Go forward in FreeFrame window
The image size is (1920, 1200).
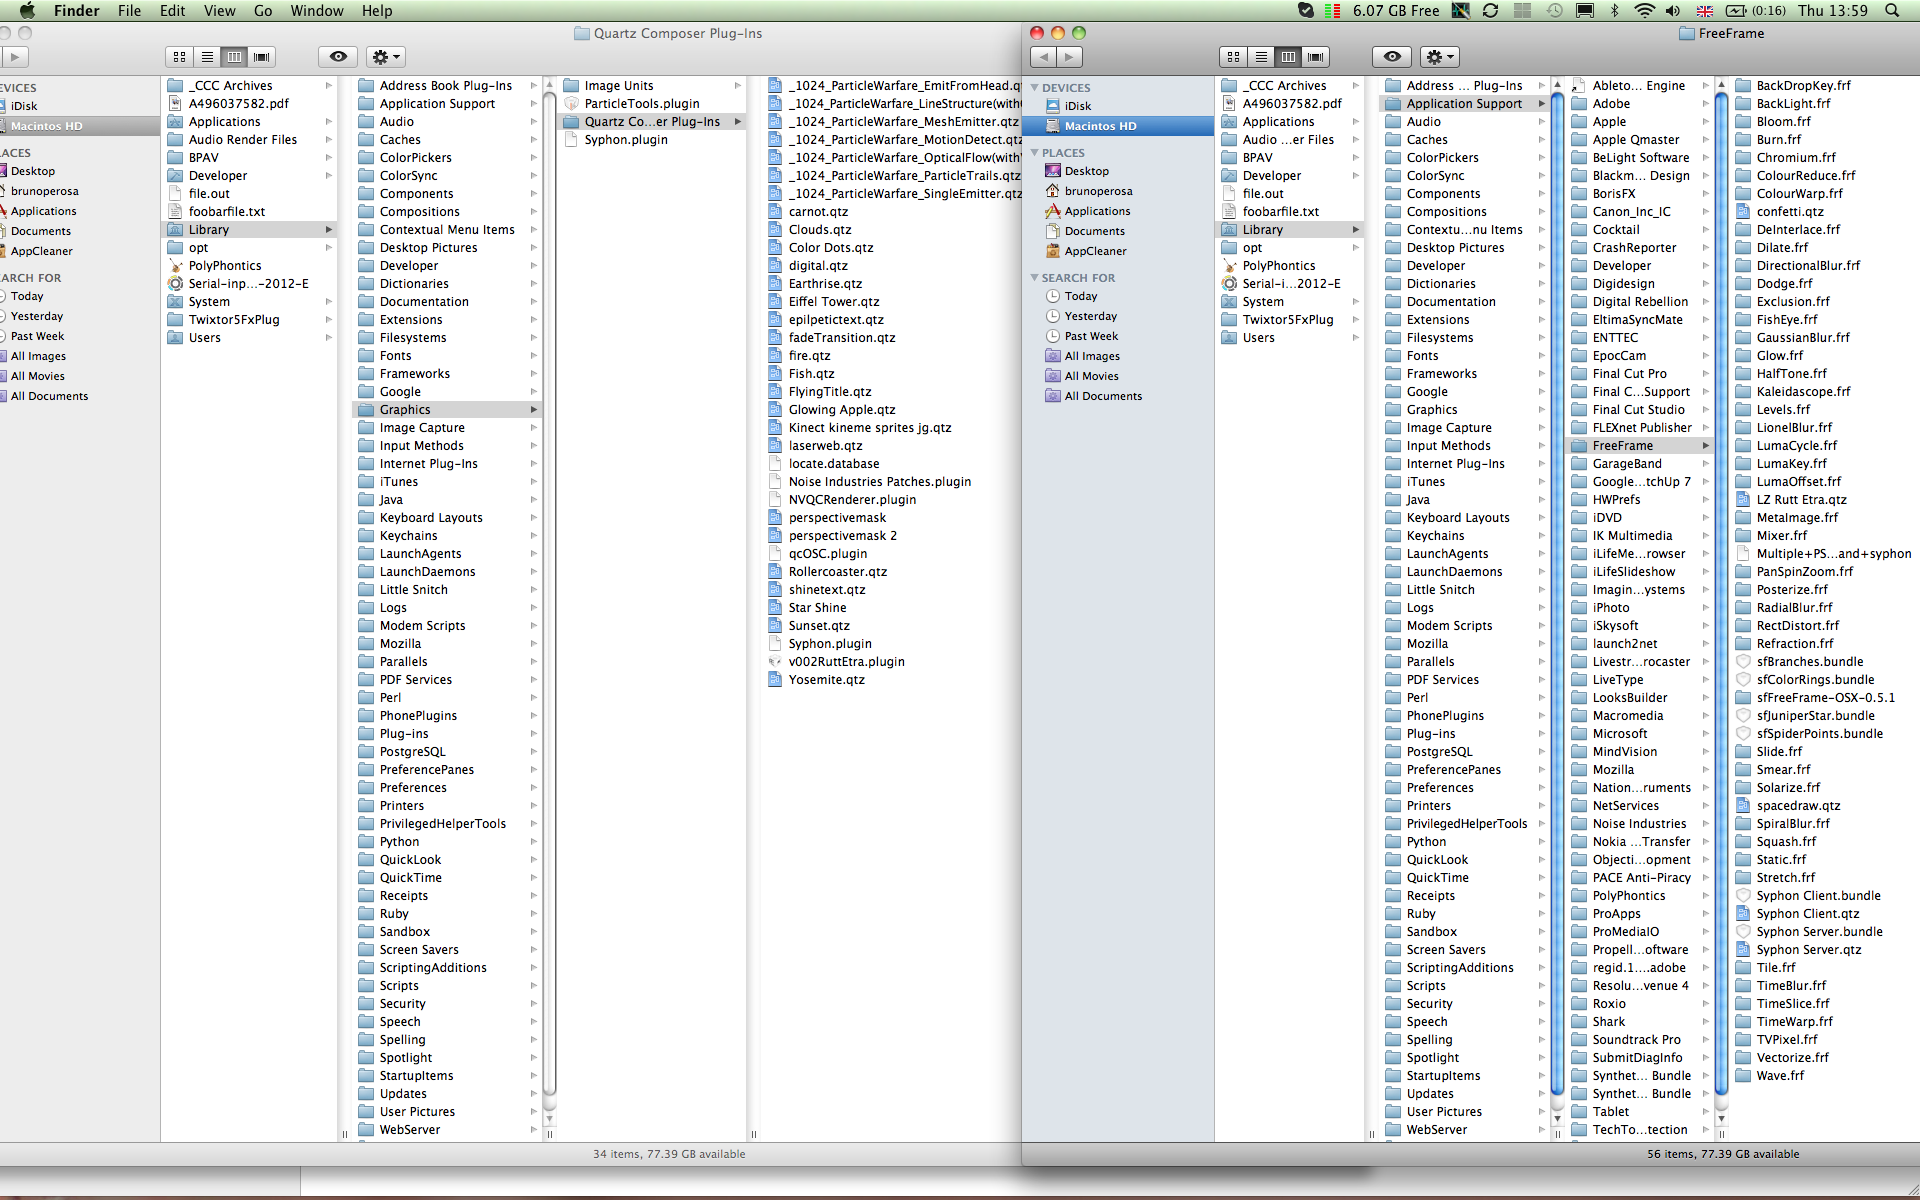1070,57
